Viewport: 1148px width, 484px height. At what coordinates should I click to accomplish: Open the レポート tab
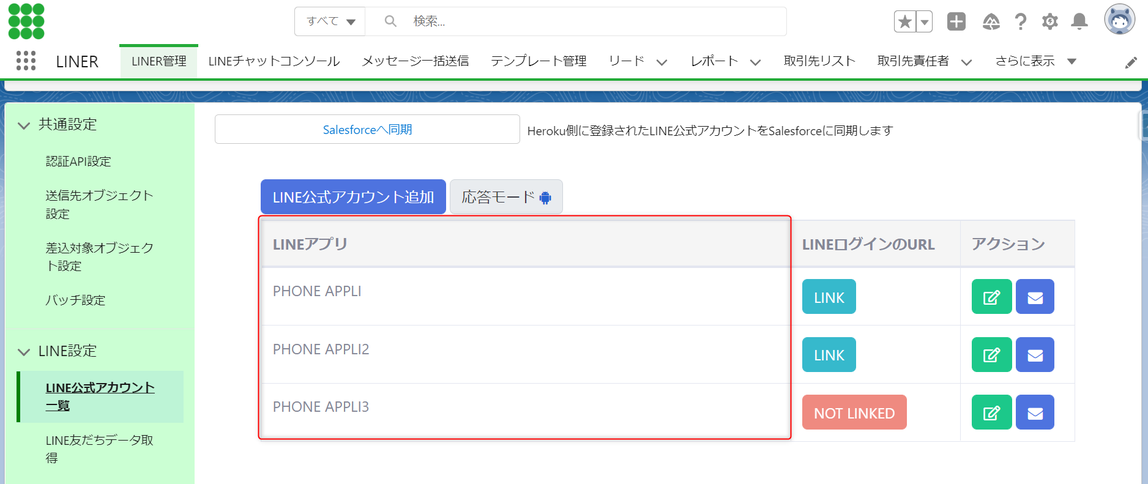(714, 62)
